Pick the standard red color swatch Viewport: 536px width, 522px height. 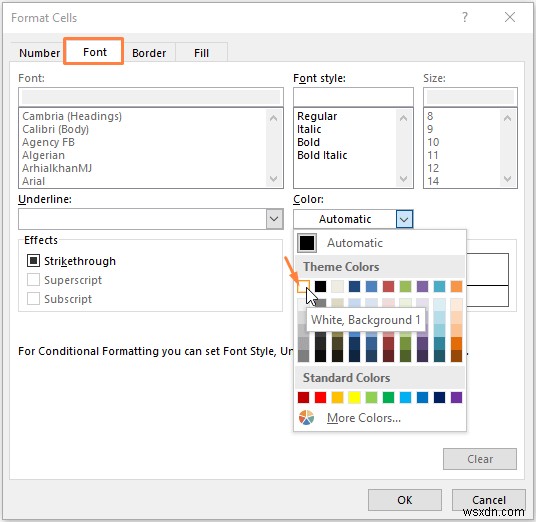click(320, 397)
